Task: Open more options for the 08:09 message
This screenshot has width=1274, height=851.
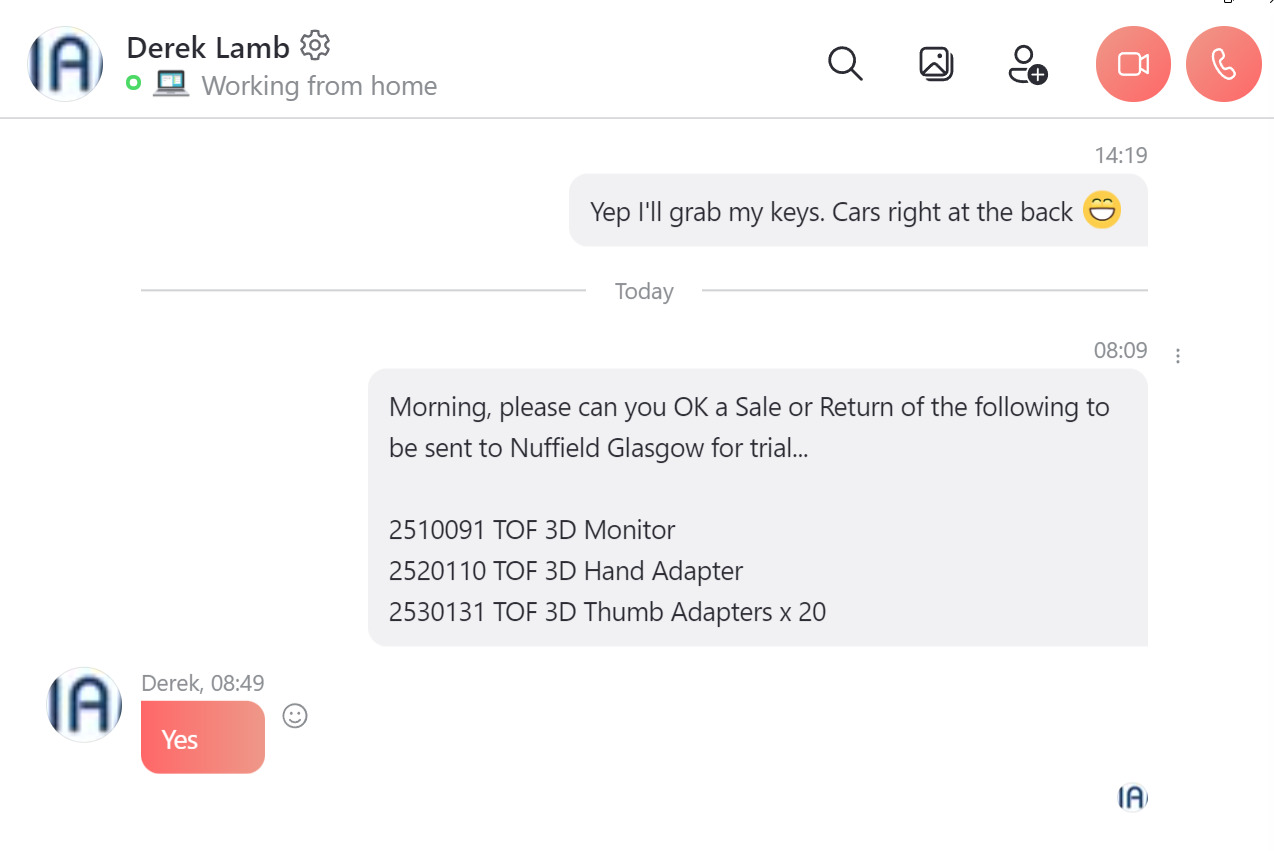Action: 1178,356
